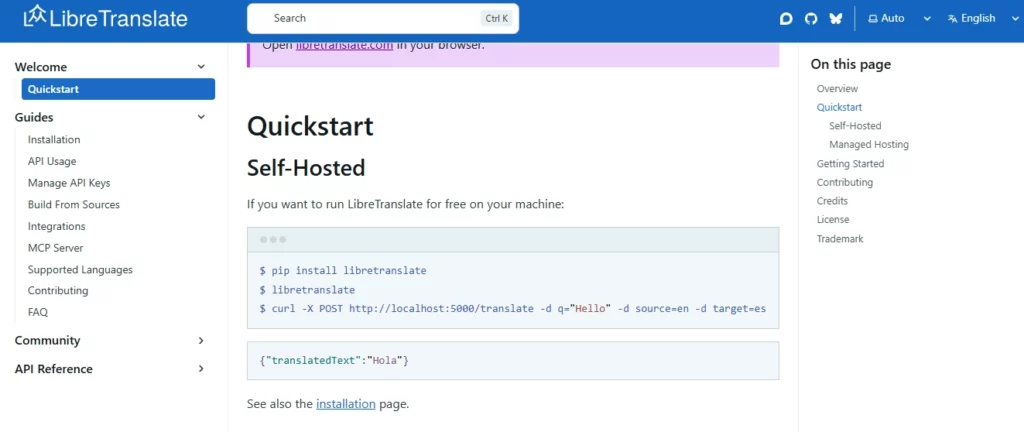Open the Auto theme dropdown

(x=899, y=18)
